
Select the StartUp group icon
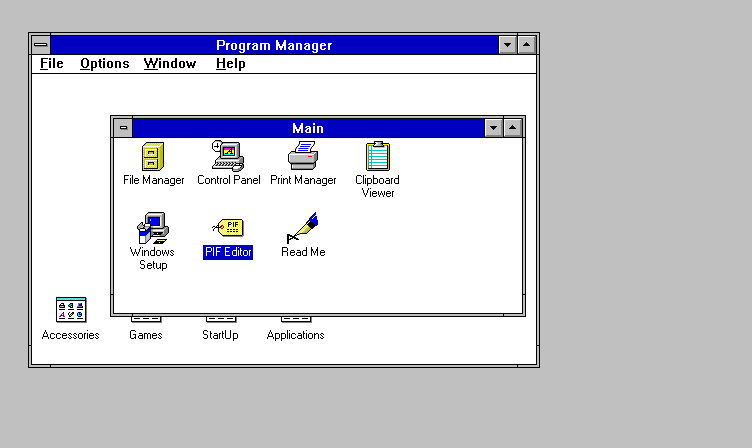pyautogui.click(x=221, y=319)
